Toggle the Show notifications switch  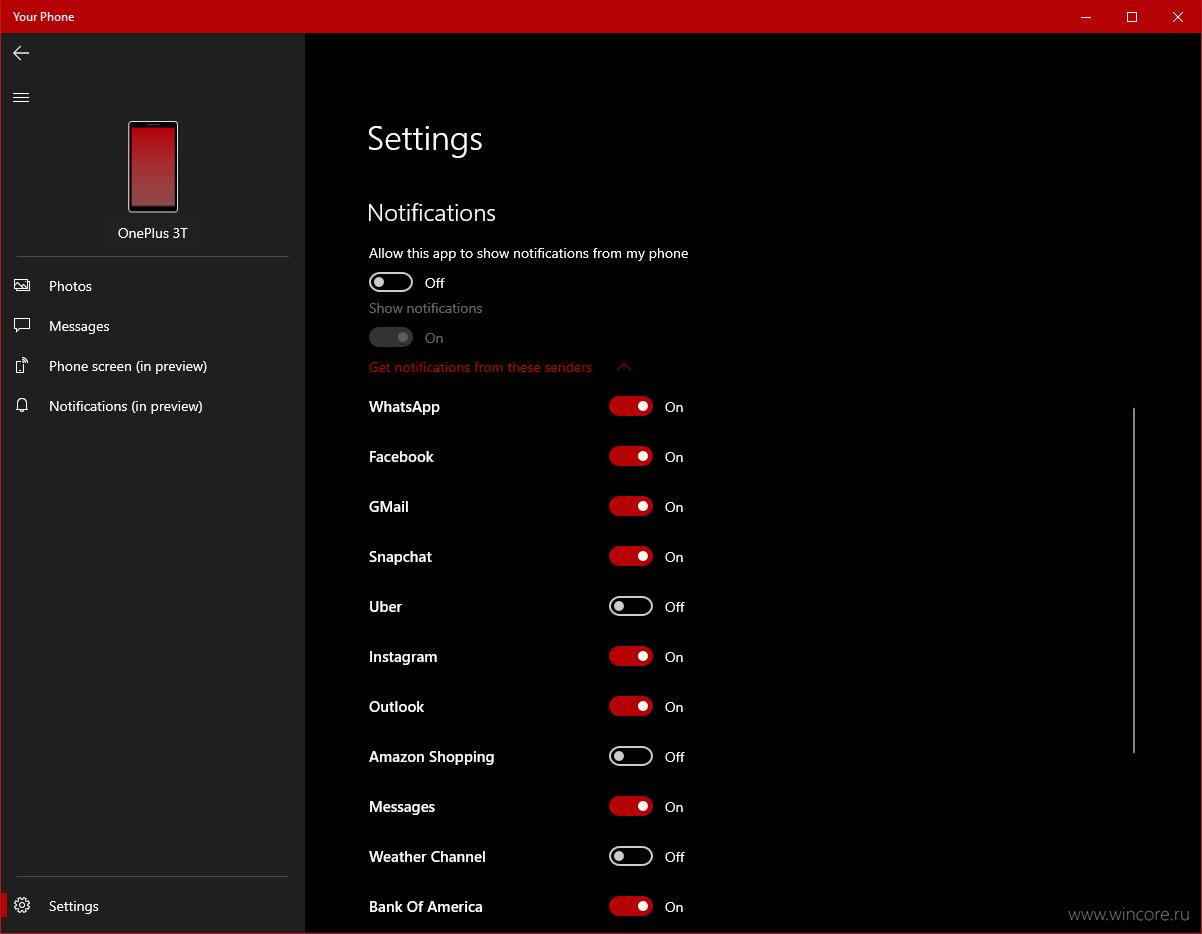391,338
